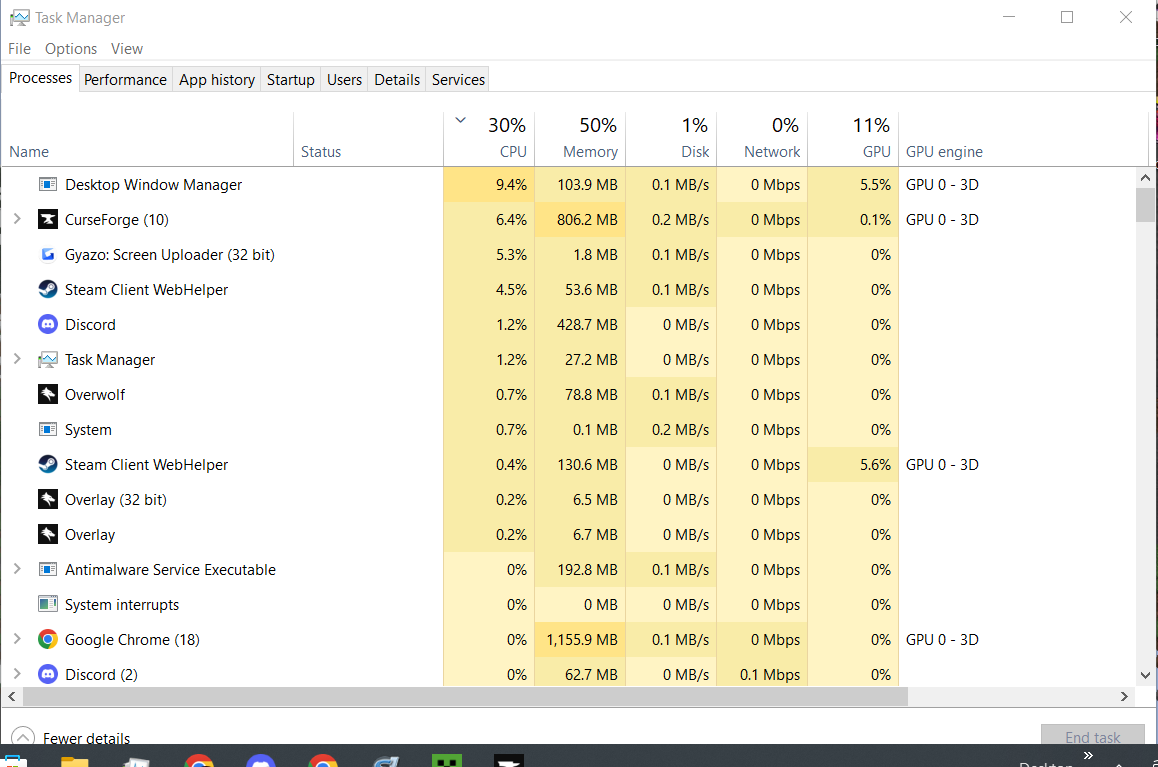Click icon of the 6.7 MB Overlay process
Image resolution: width=1158 pixels, height=767 pixels.
[x=47, y=534]
